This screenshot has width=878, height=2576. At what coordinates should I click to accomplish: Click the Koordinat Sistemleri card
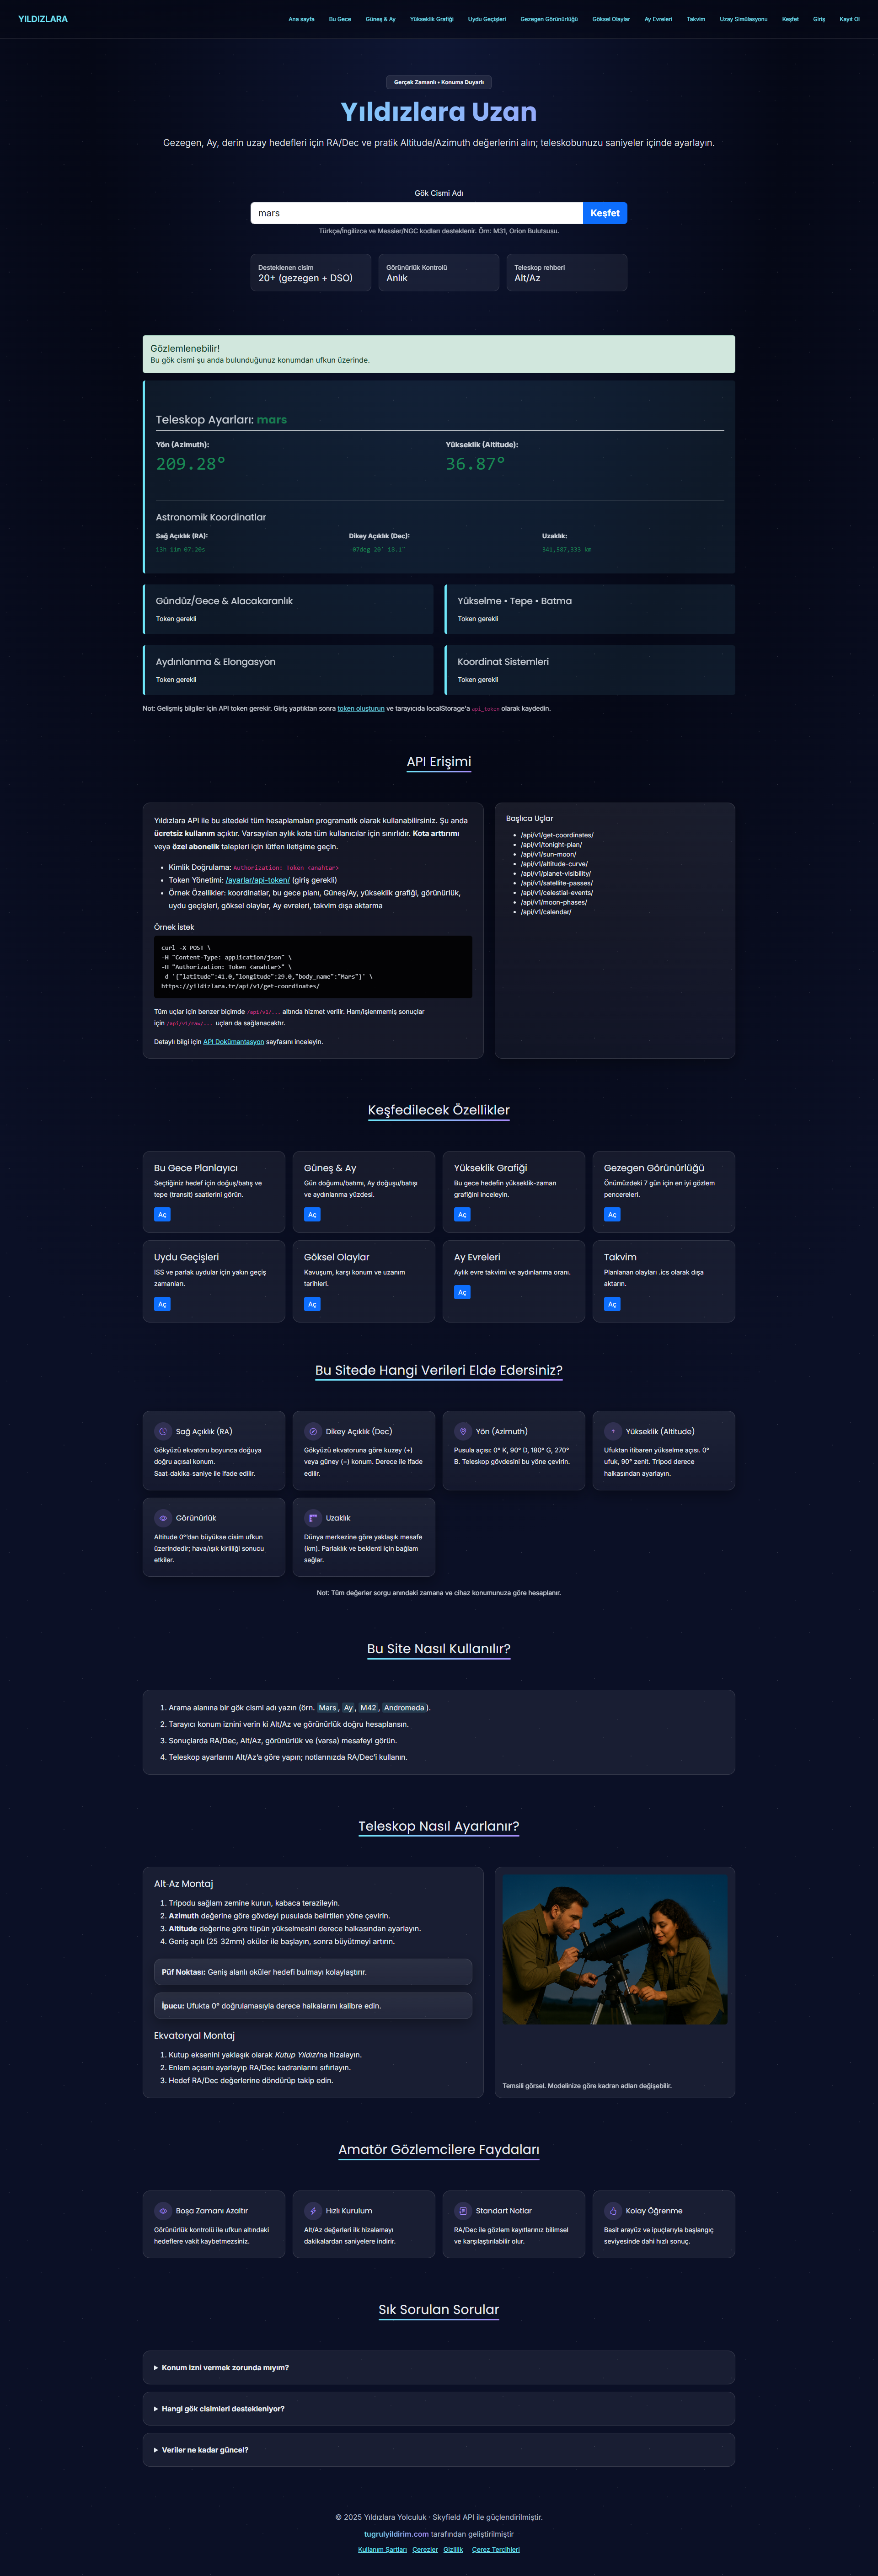(590, 670)
